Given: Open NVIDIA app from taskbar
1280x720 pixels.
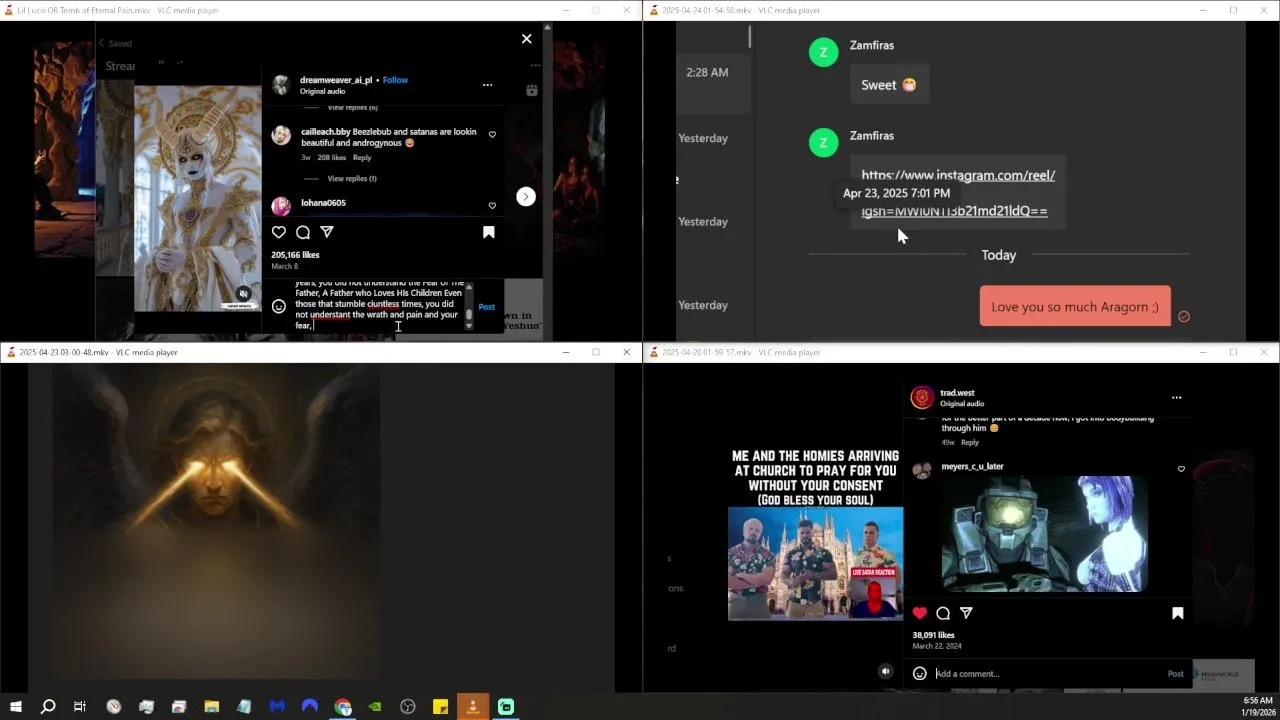Looking at the screenshot, I should (x=375, y=707).
